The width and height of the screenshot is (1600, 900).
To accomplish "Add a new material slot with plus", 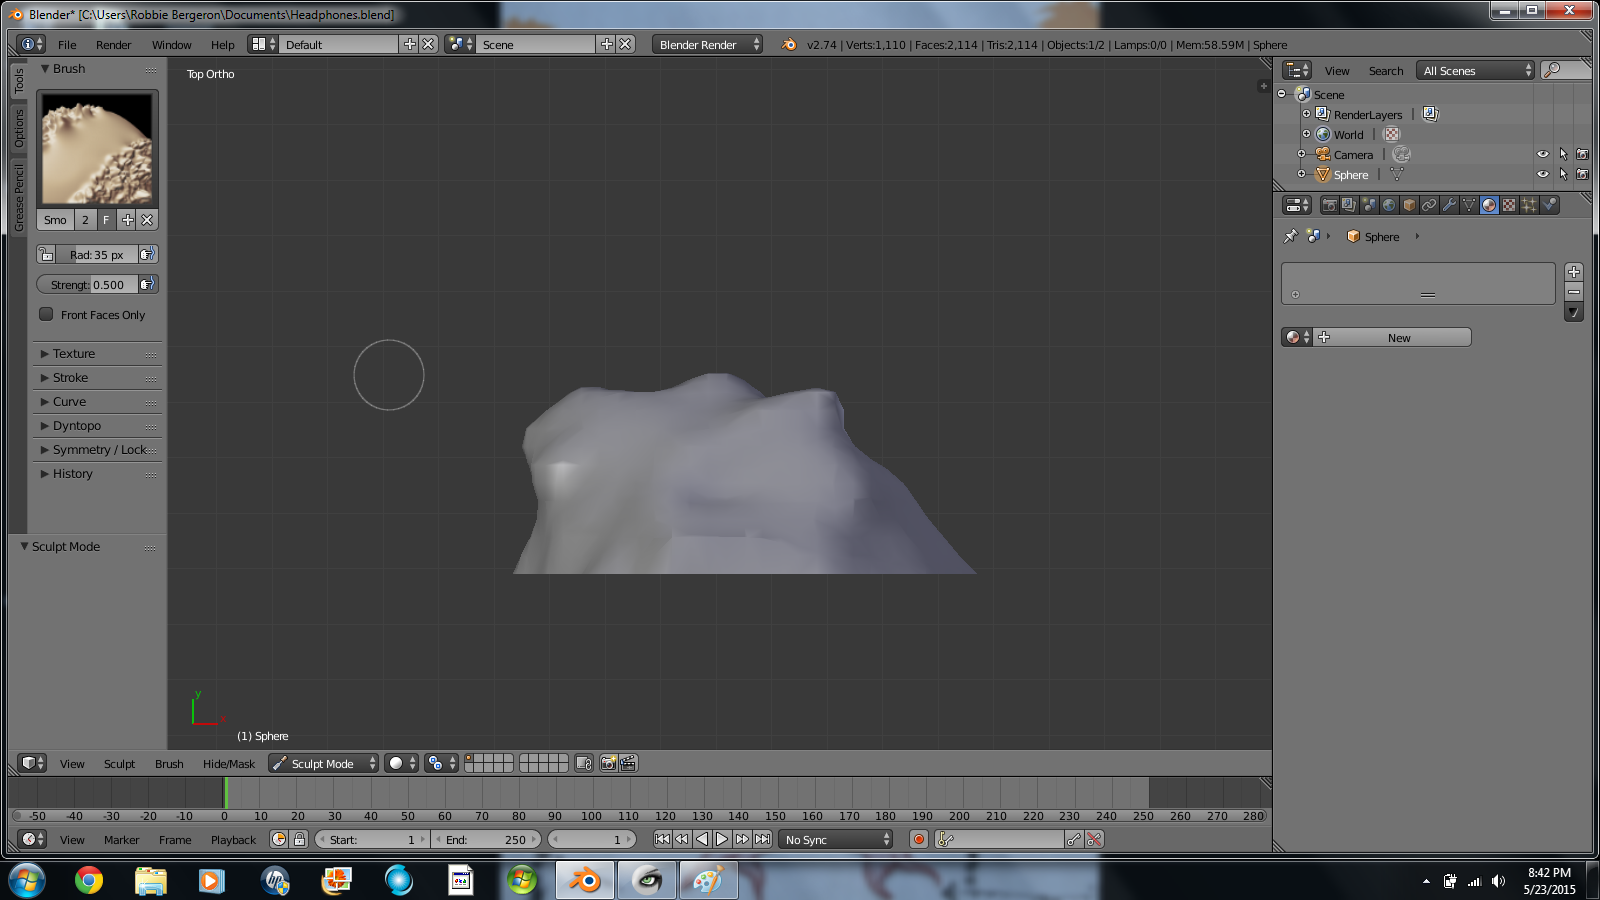I will 1574,272.
